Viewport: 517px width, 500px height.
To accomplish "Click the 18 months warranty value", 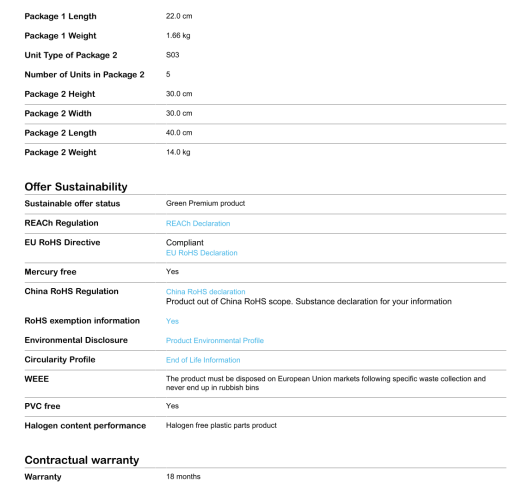I will pos(183,477).
